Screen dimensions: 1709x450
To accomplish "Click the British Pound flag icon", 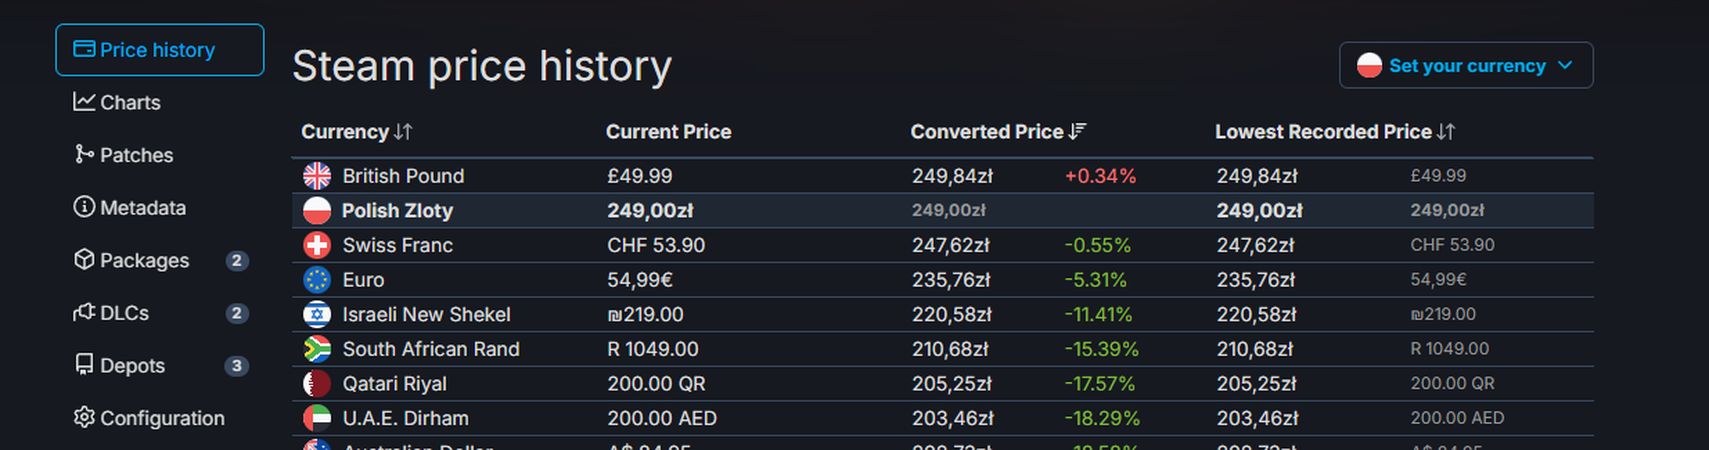I will [x=317, y=176].
